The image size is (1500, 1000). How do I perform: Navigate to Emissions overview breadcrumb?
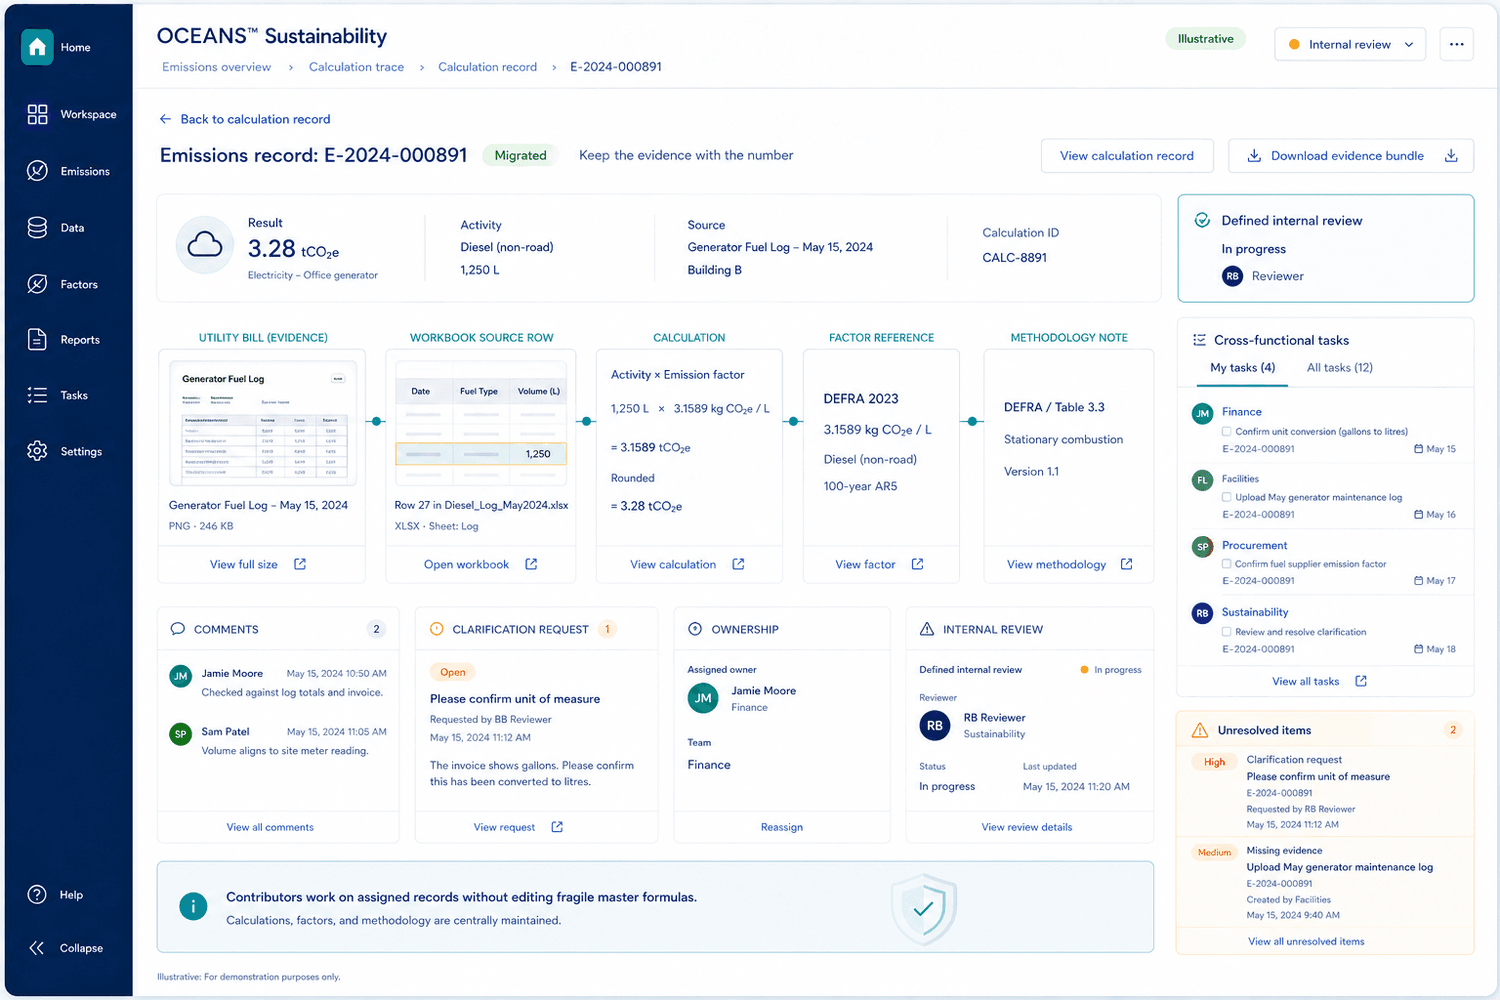(216, 67)
